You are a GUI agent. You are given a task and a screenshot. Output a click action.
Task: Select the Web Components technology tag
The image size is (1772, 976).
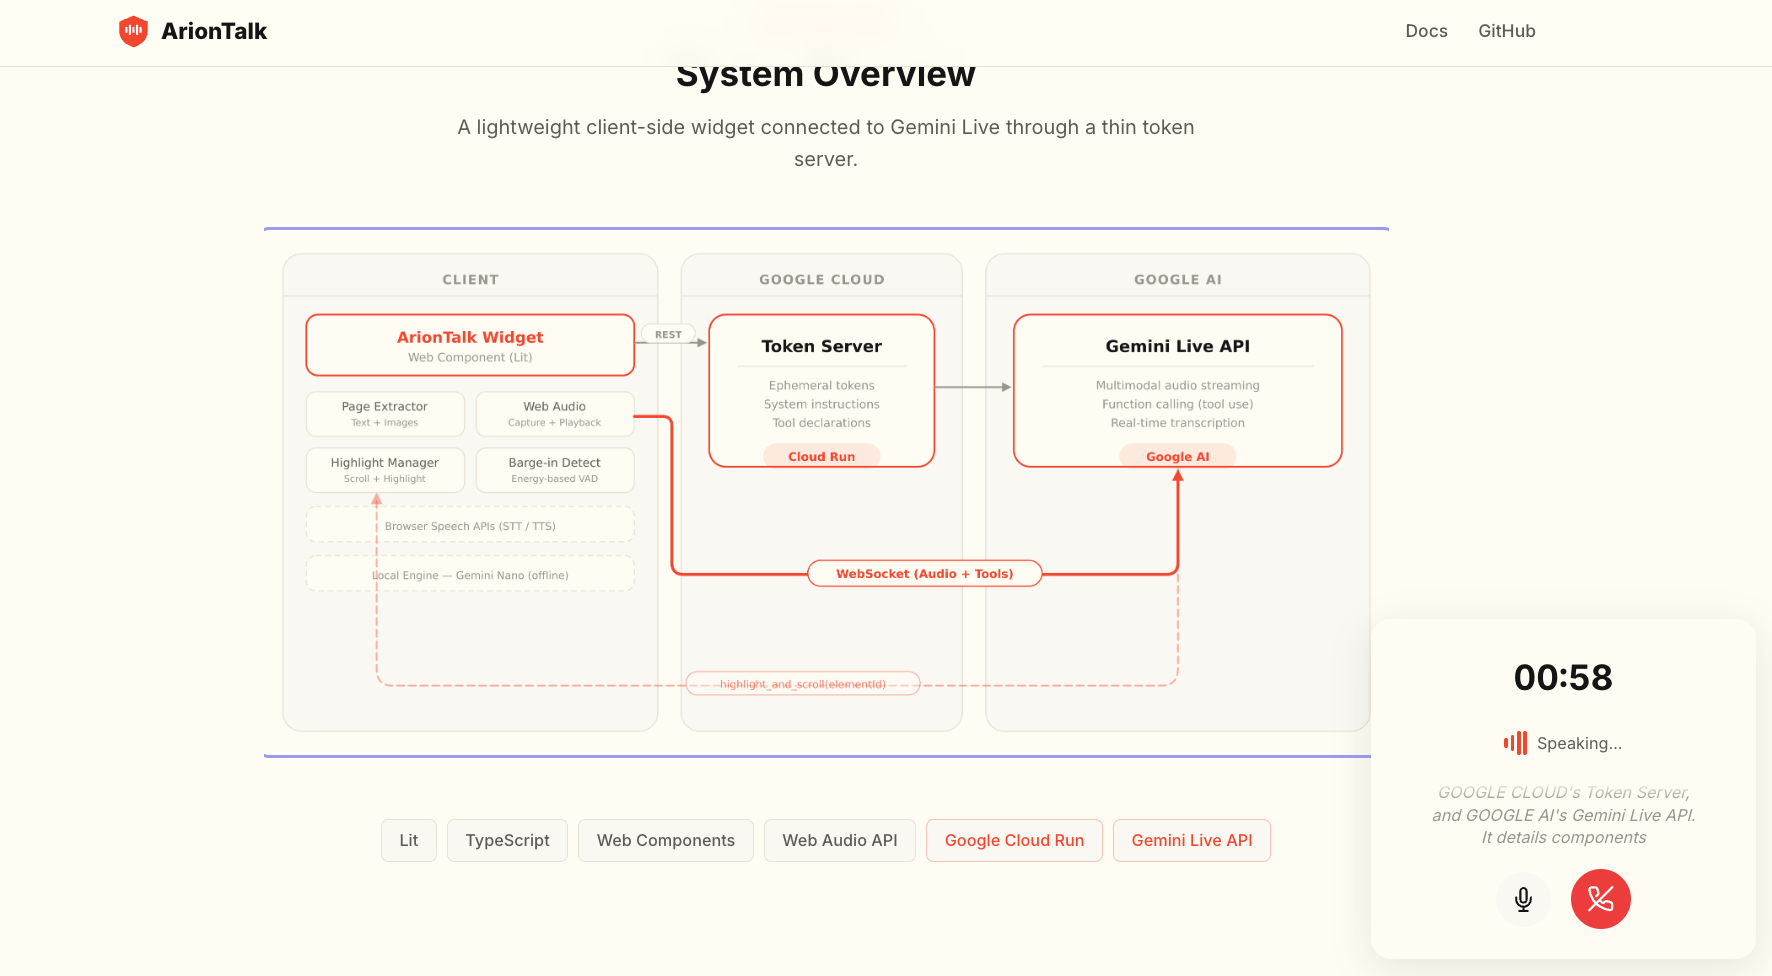[x=666, y=840]
